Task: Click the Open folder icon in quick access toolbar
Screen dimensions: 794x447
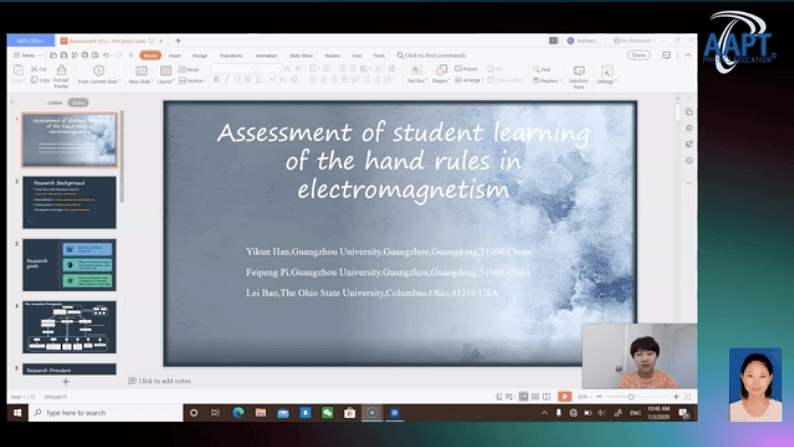Action: [53, 55]
